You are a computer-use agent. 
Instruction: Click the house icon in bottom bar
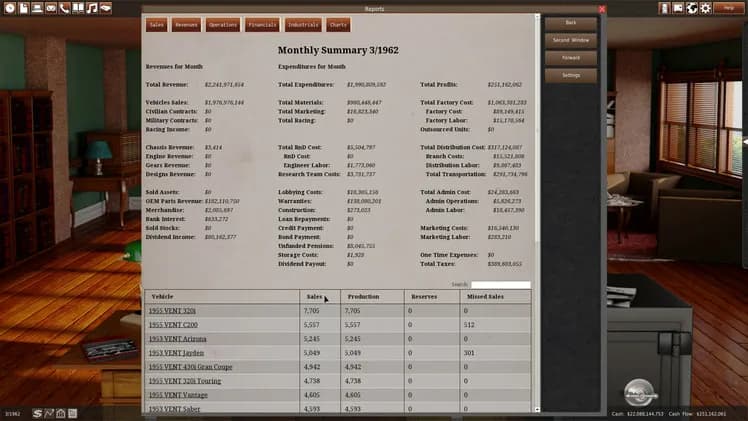pyautogui.click(x=61, y=413)
